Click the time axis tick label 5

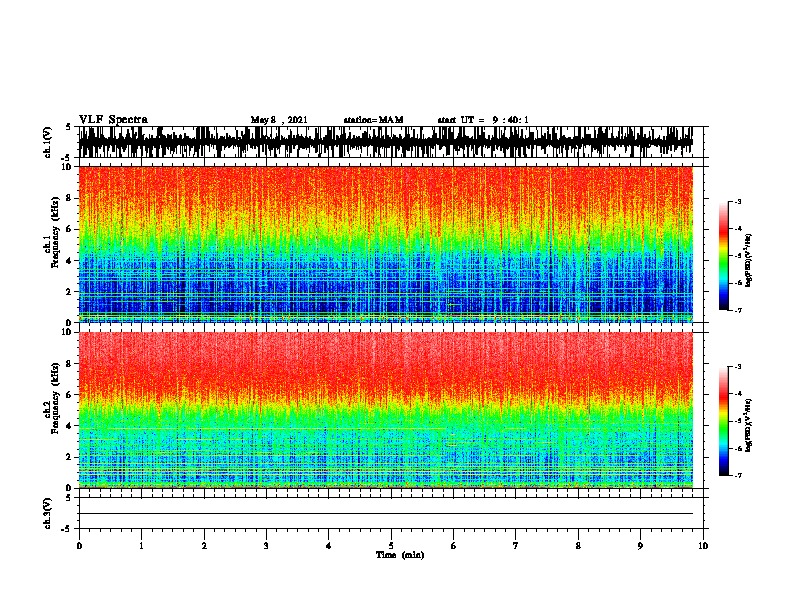391,546
